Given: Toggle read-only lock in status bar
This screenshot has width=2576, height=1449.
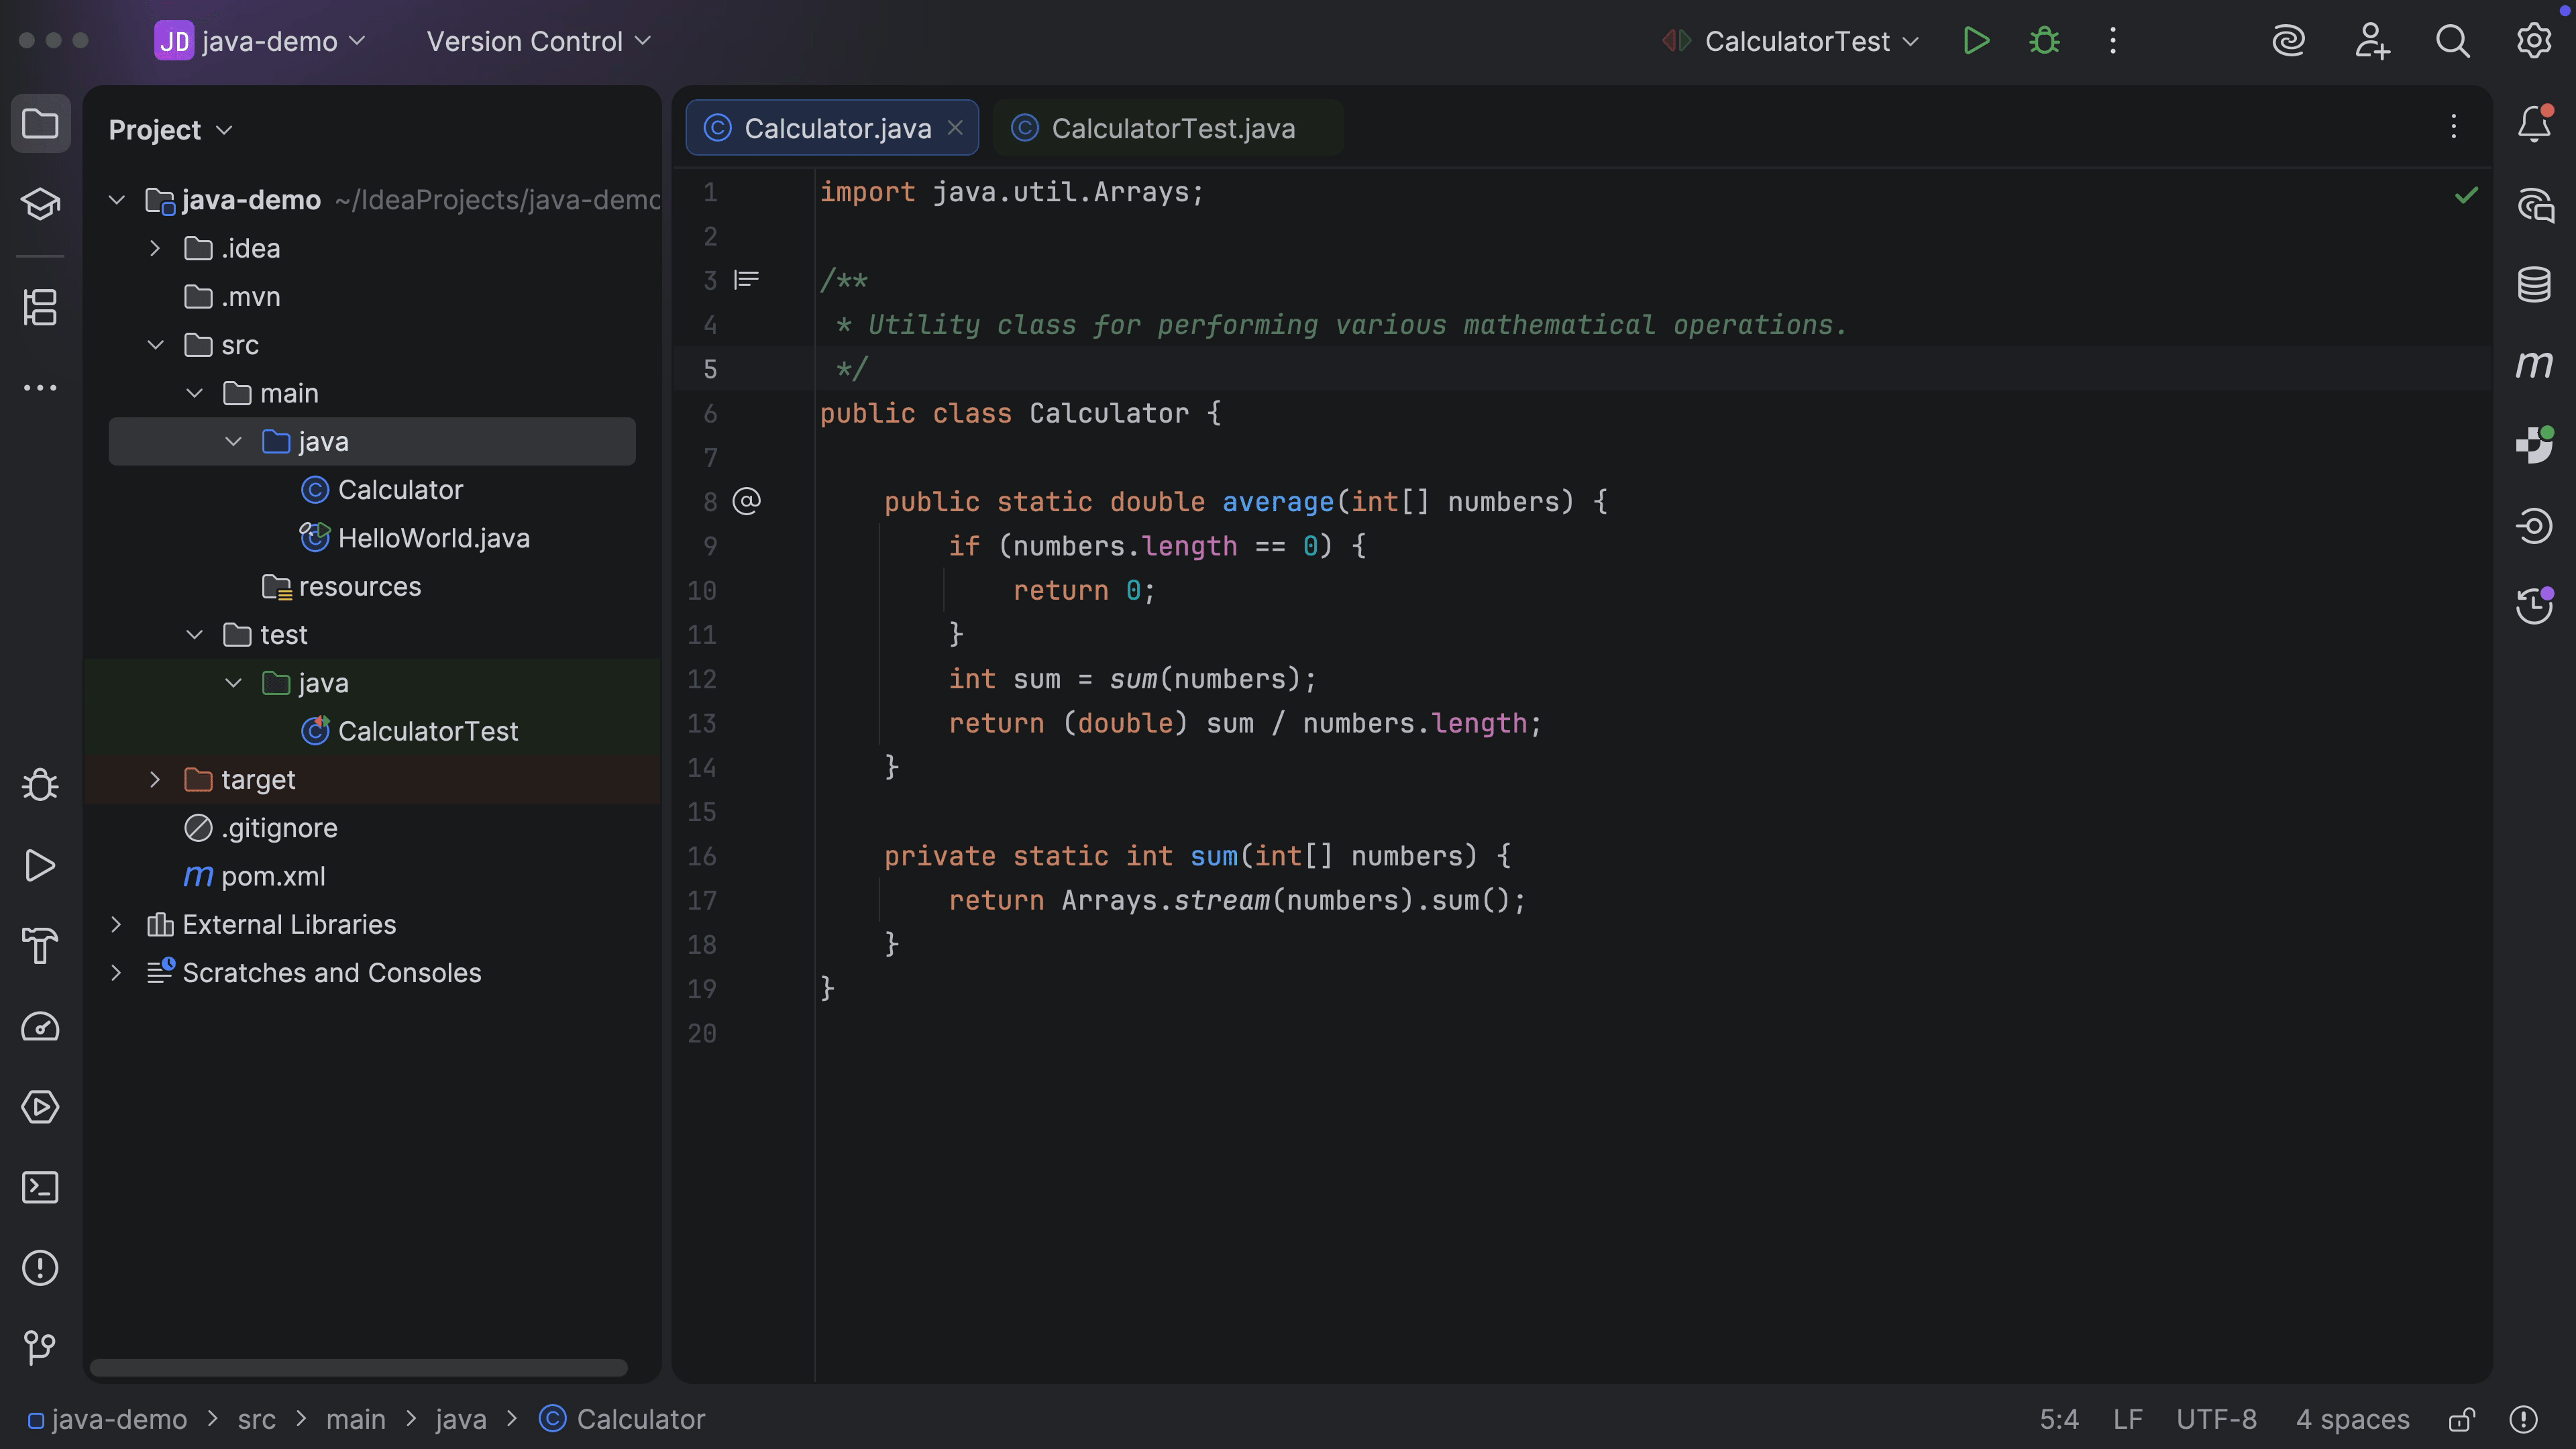Looking at the screenshot, I should point(2461,1419).
